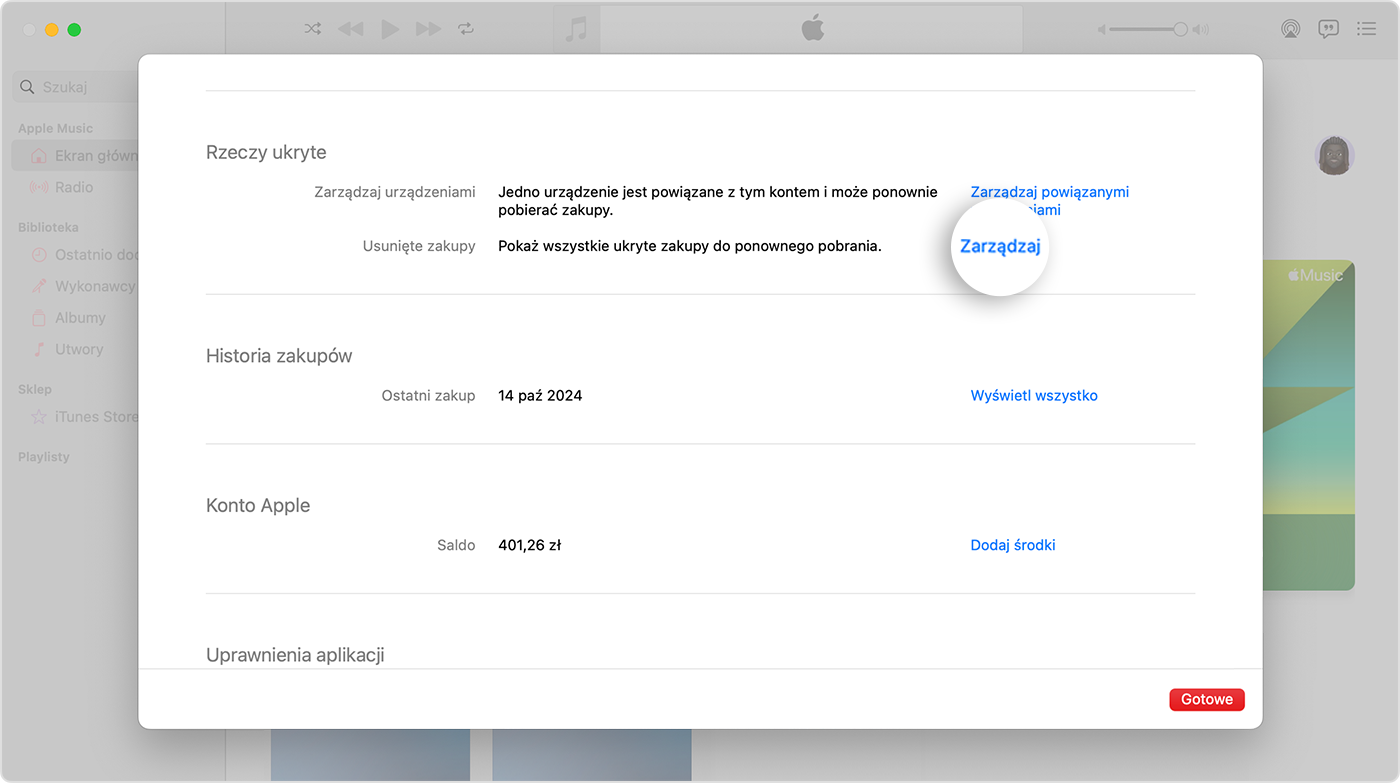This screenshot has width=1400, height=784.
Task: Show lyrics panel icon
Action: [1328, 29]
